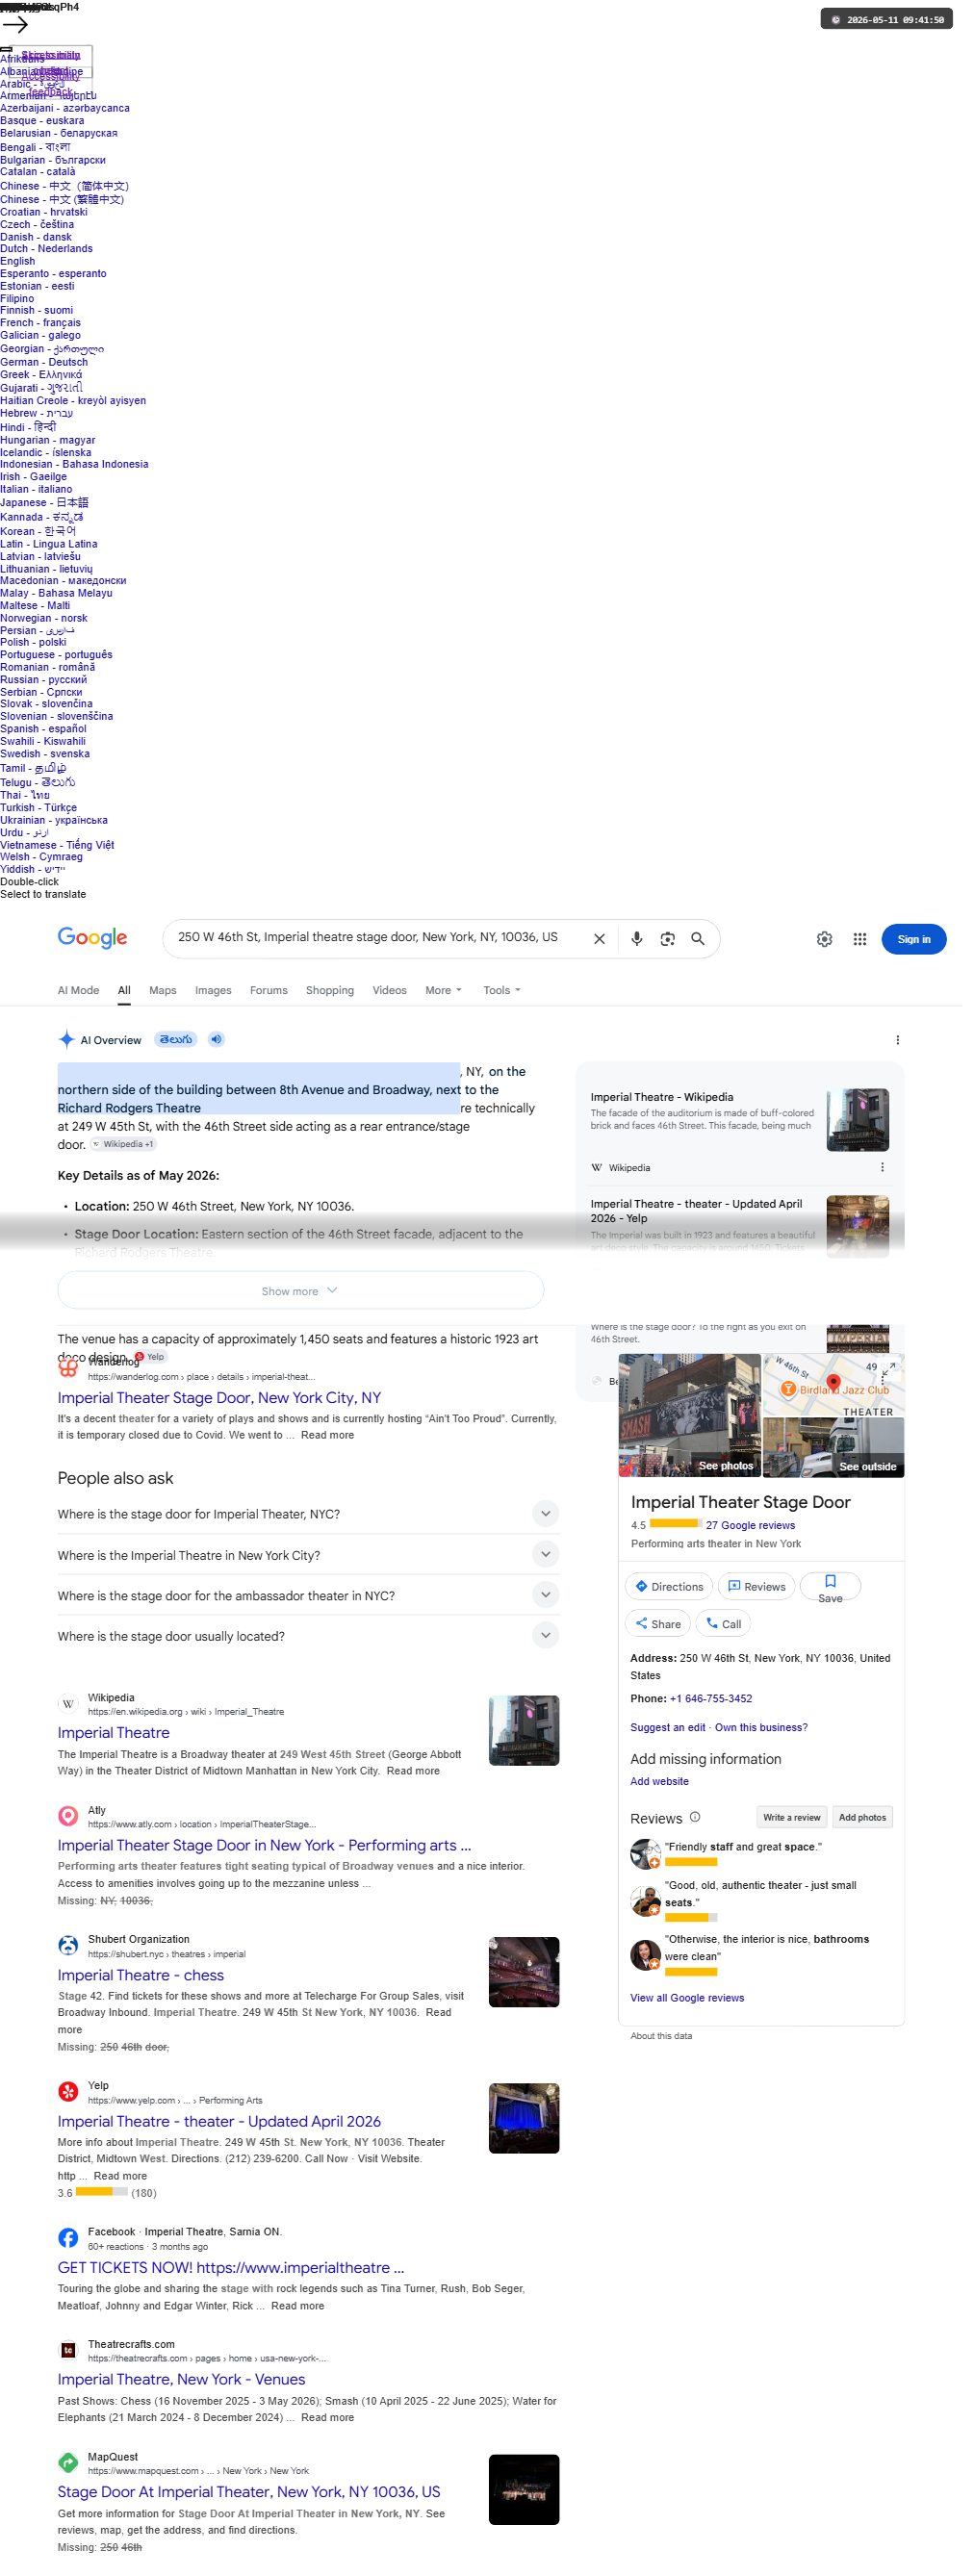Click the AI Overview sparkle icon
974x2576 pixels.
click(67, 1050)
